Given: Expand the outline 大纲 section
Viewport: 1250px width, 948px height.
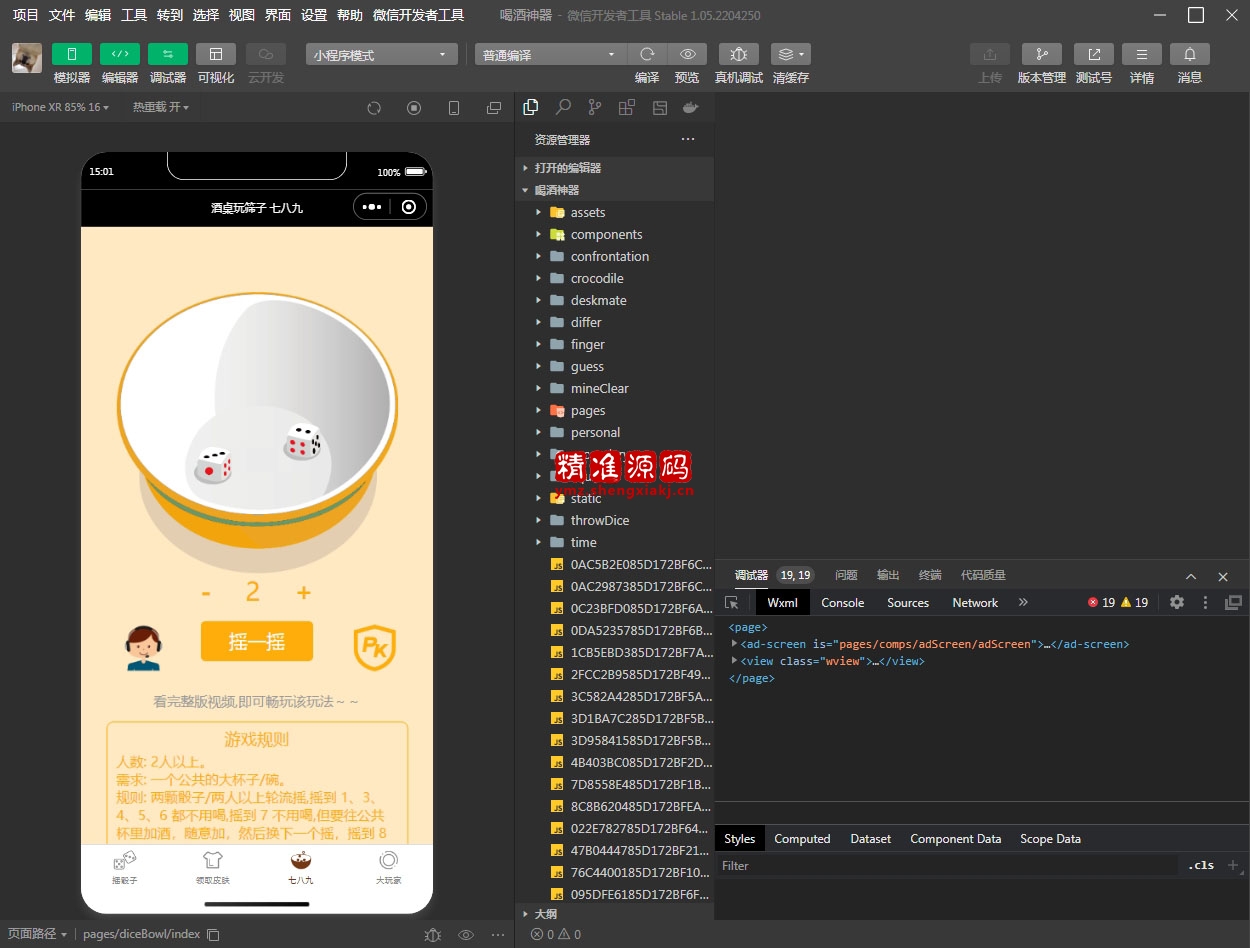Looking at the screenshot, I should coord(615,914).
